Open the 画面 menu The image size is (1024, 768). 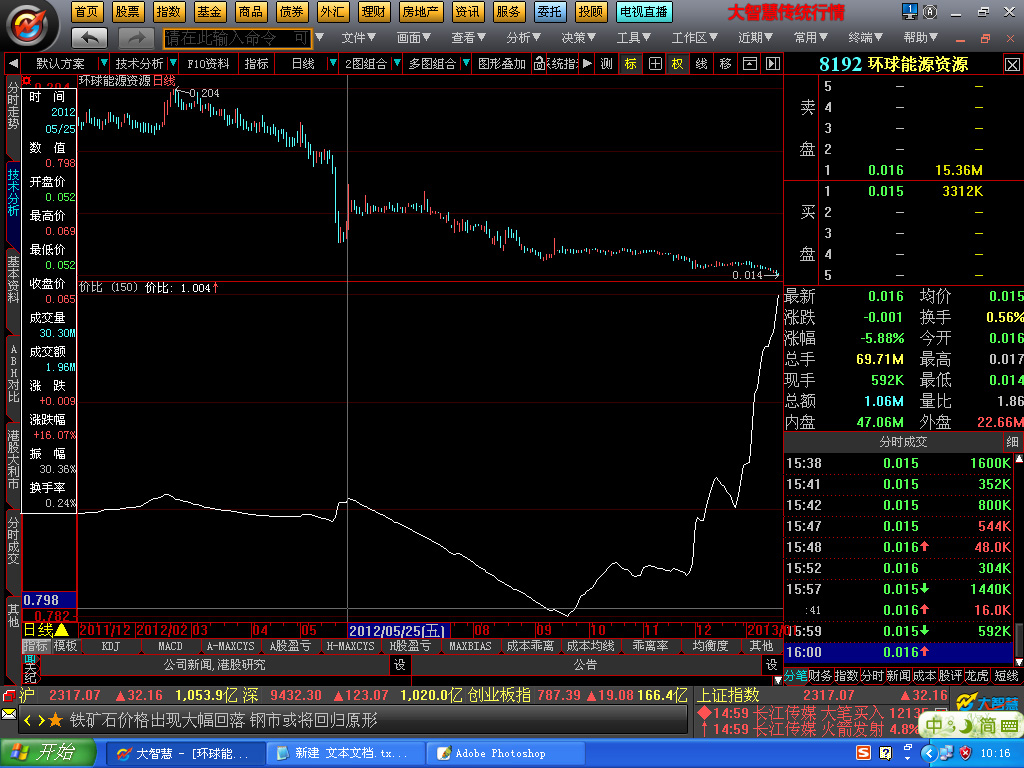click(414, 38)
